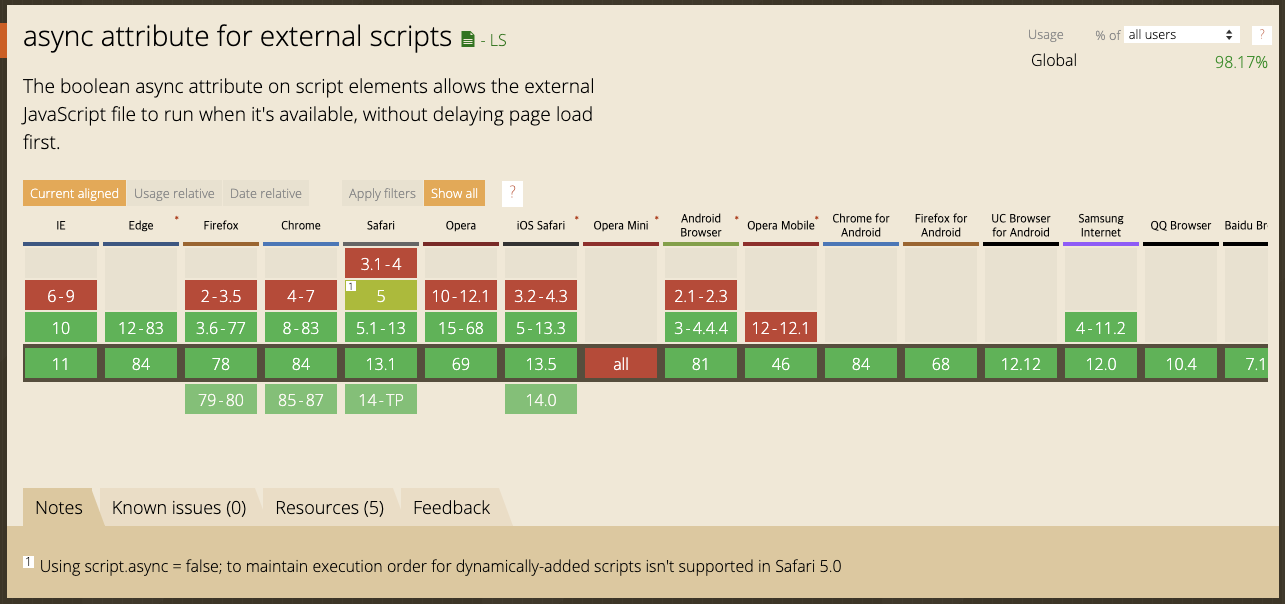The height and width of the screenshot is (604, 1285).
Task: Click the Opera 15-68 cell
Action: 461,328
